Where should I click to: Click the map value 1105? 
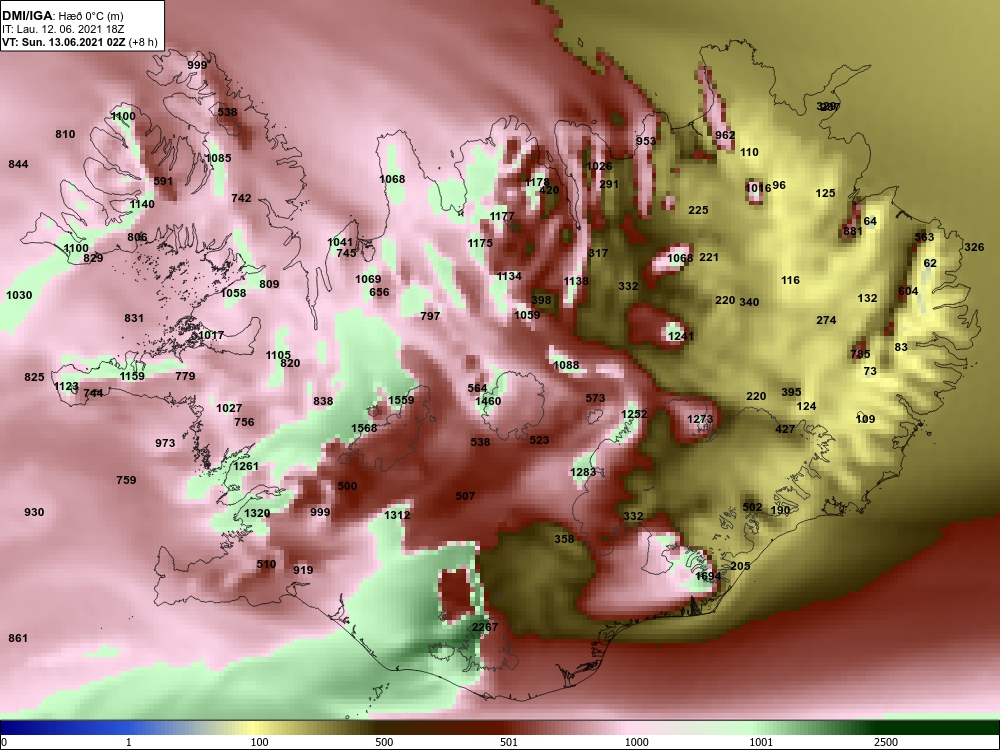tap(278, 355)
